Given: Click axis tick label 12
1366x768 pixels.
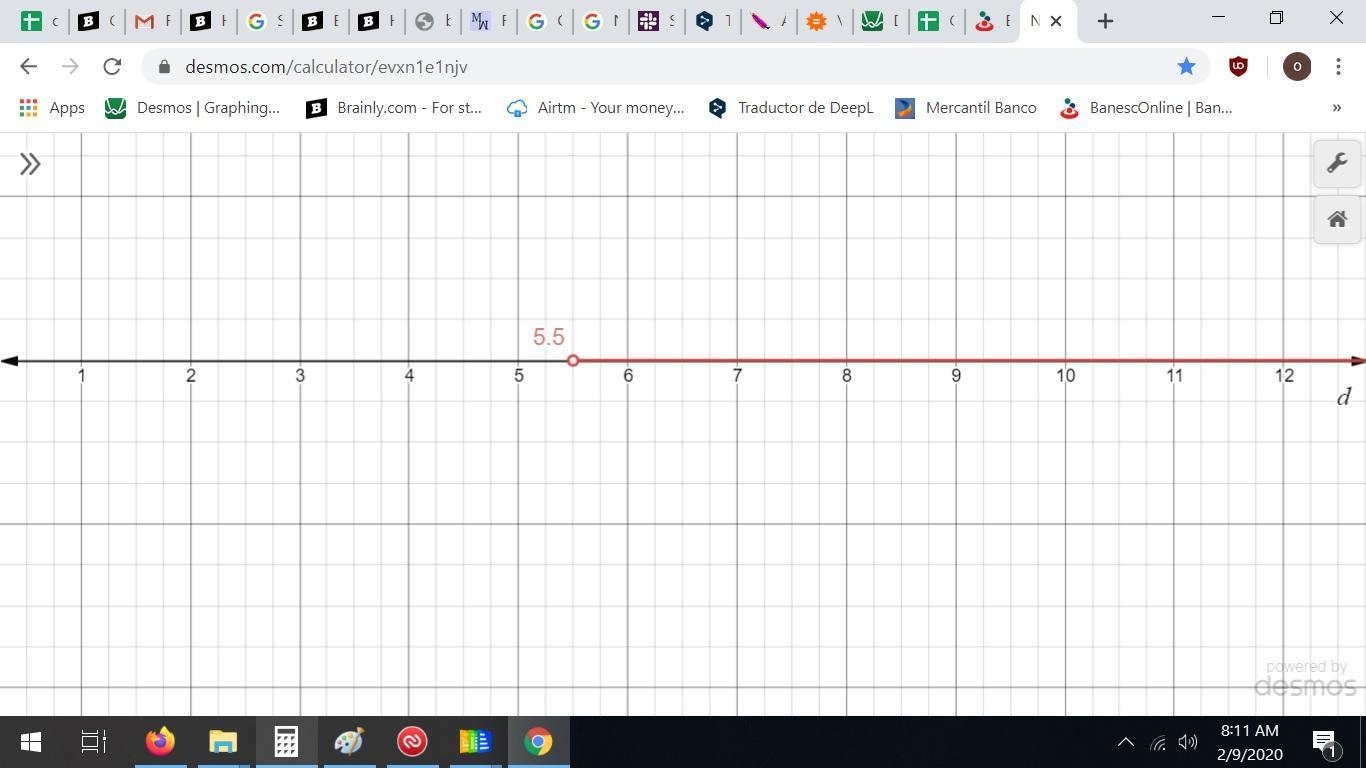Looking at the screenshot, I should tap(1284, 376).
